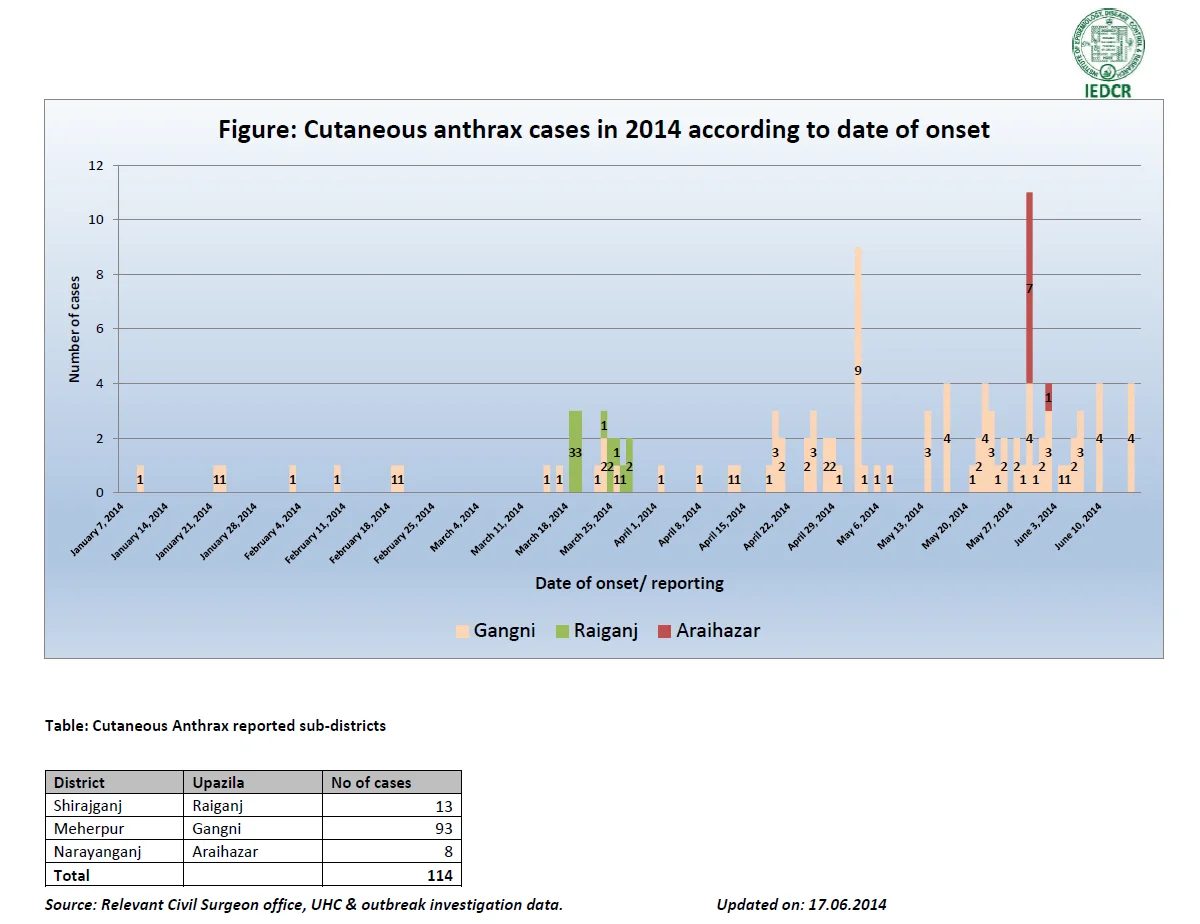Select the red Araihazar bar segment labeled 7

click(x=1029, y=288)
